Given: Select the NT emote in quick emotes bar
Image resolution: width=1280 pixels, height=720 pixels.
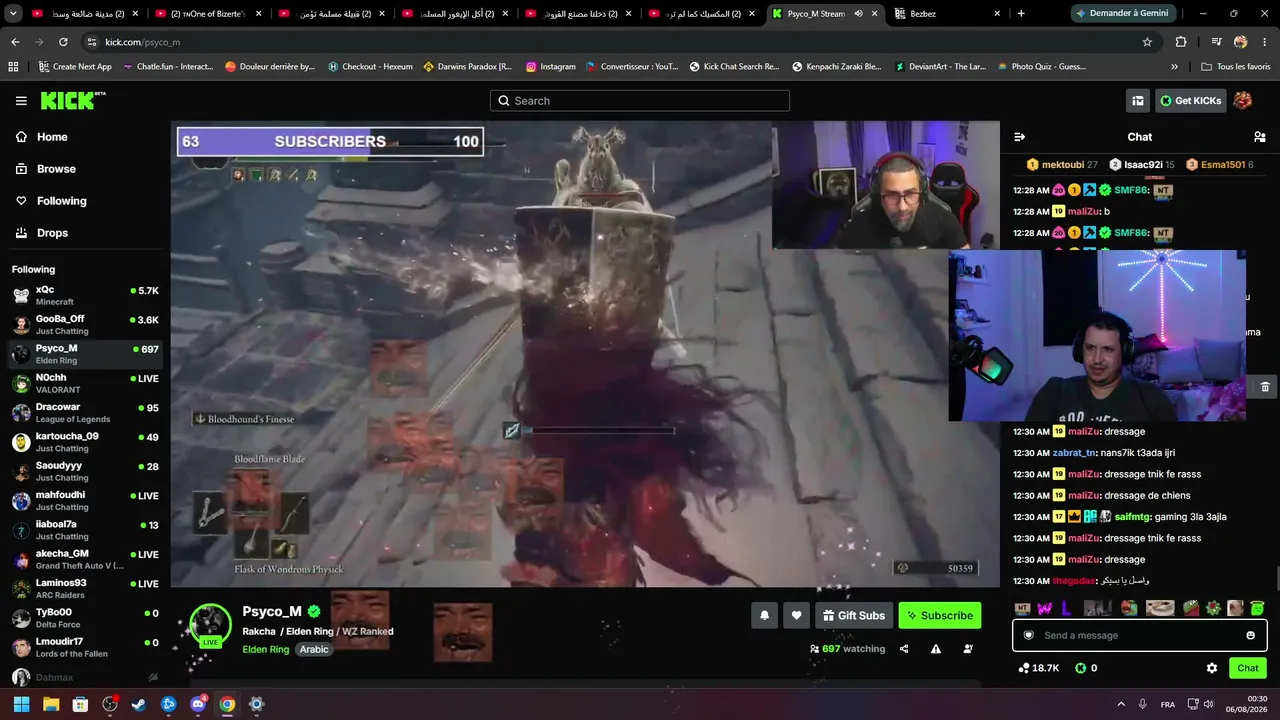Looking at the screenshot, I should tap(1022, 608).
